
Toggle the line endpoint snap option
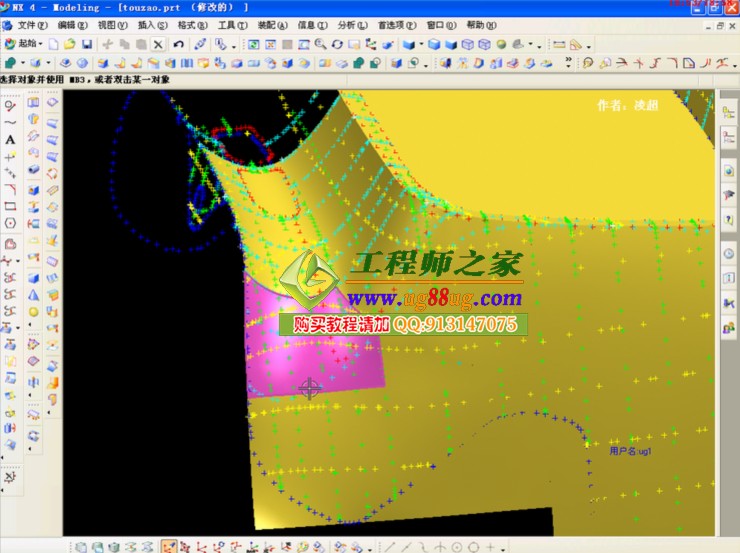tap(389, 546)
